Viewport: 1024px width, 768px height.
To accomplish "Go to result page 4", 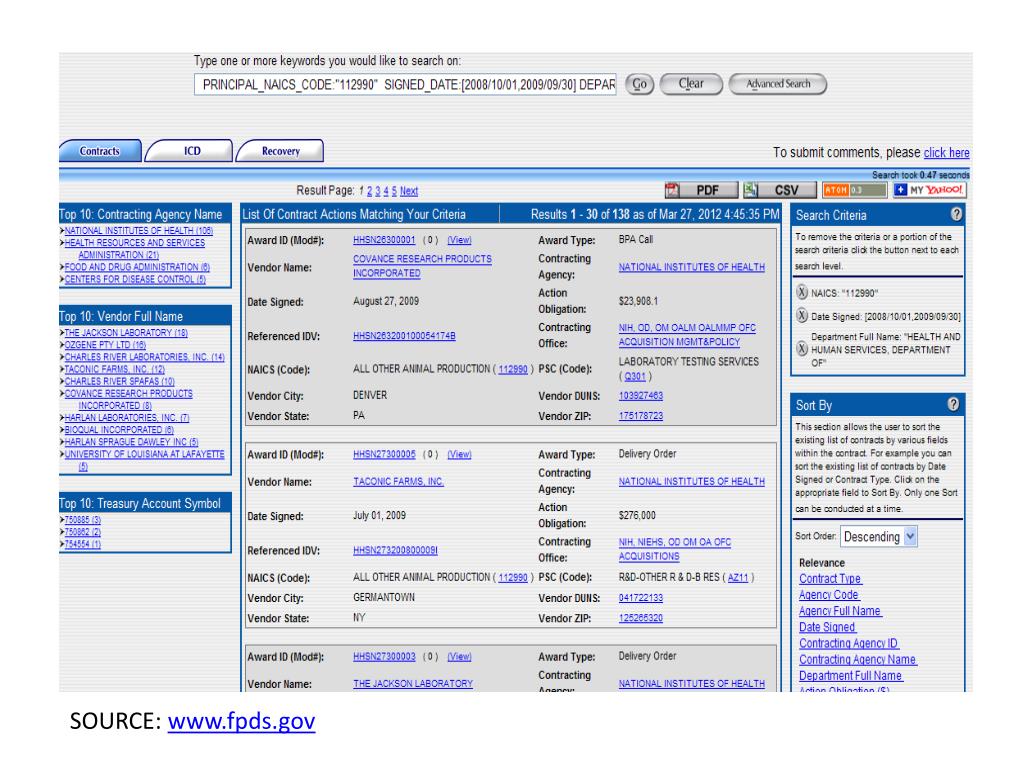I will pyautogui.click(x=386, y=191).
